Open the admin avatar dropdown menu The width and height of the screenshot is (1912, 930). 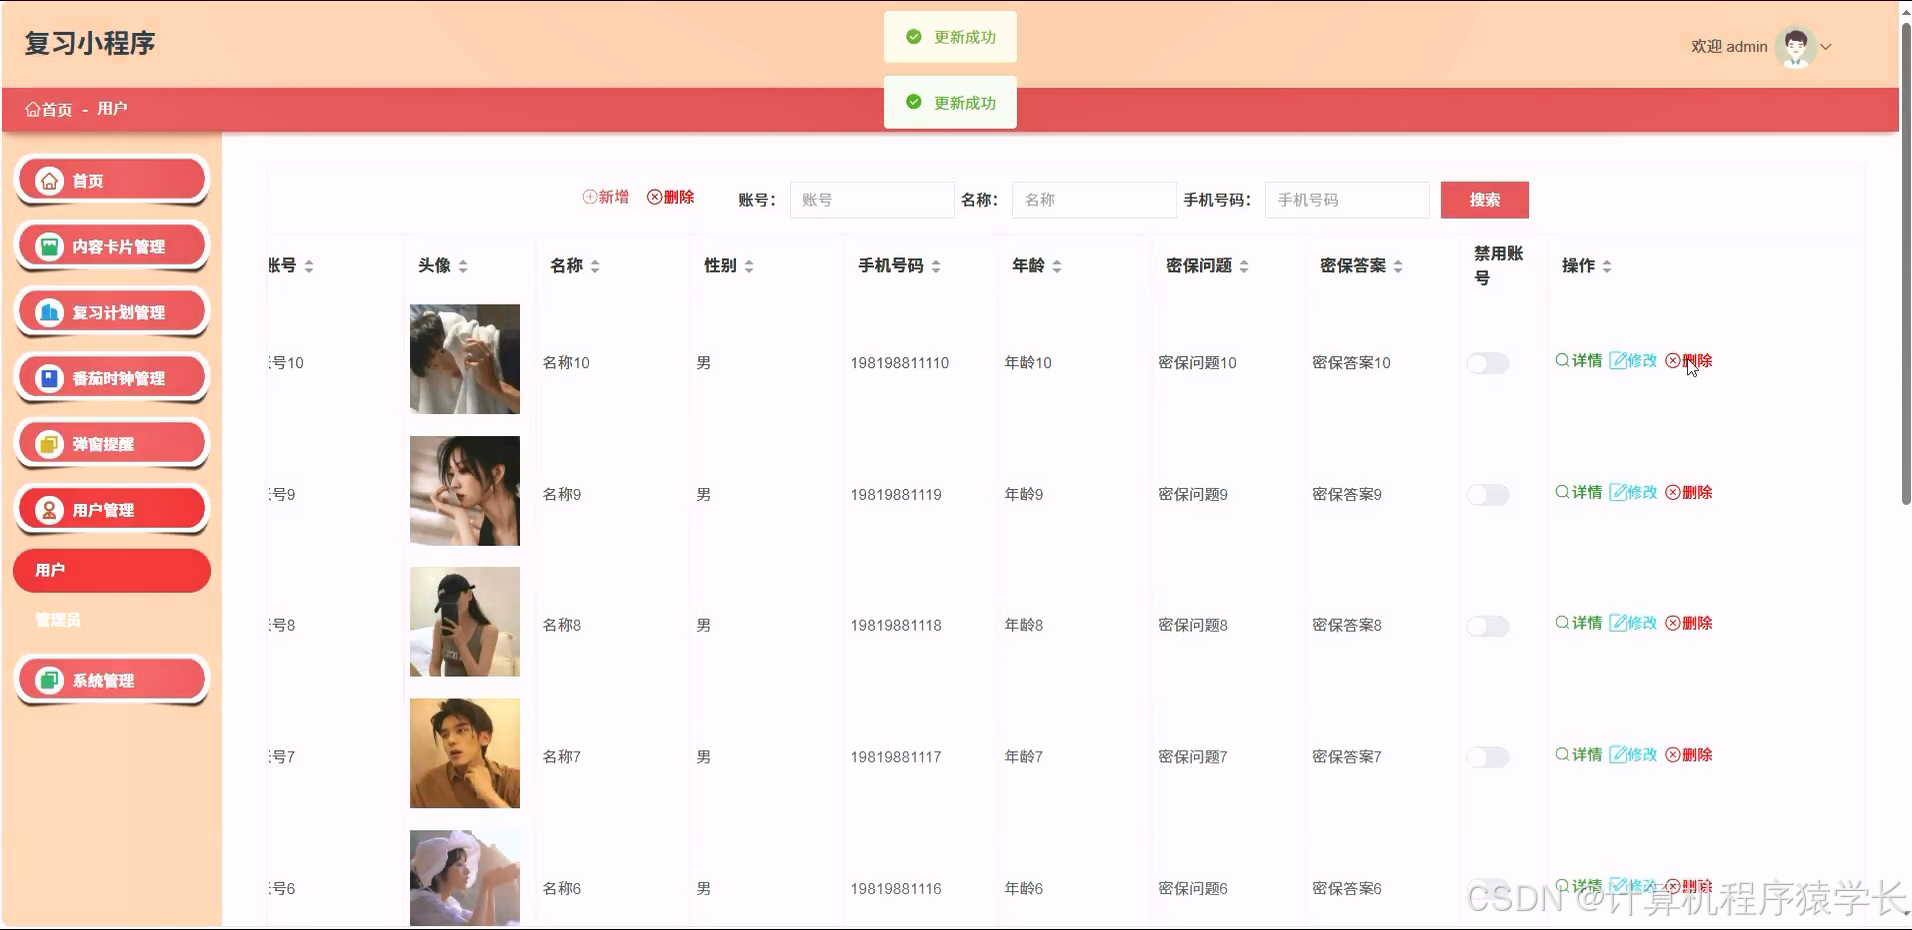(x=1795, y=46)
